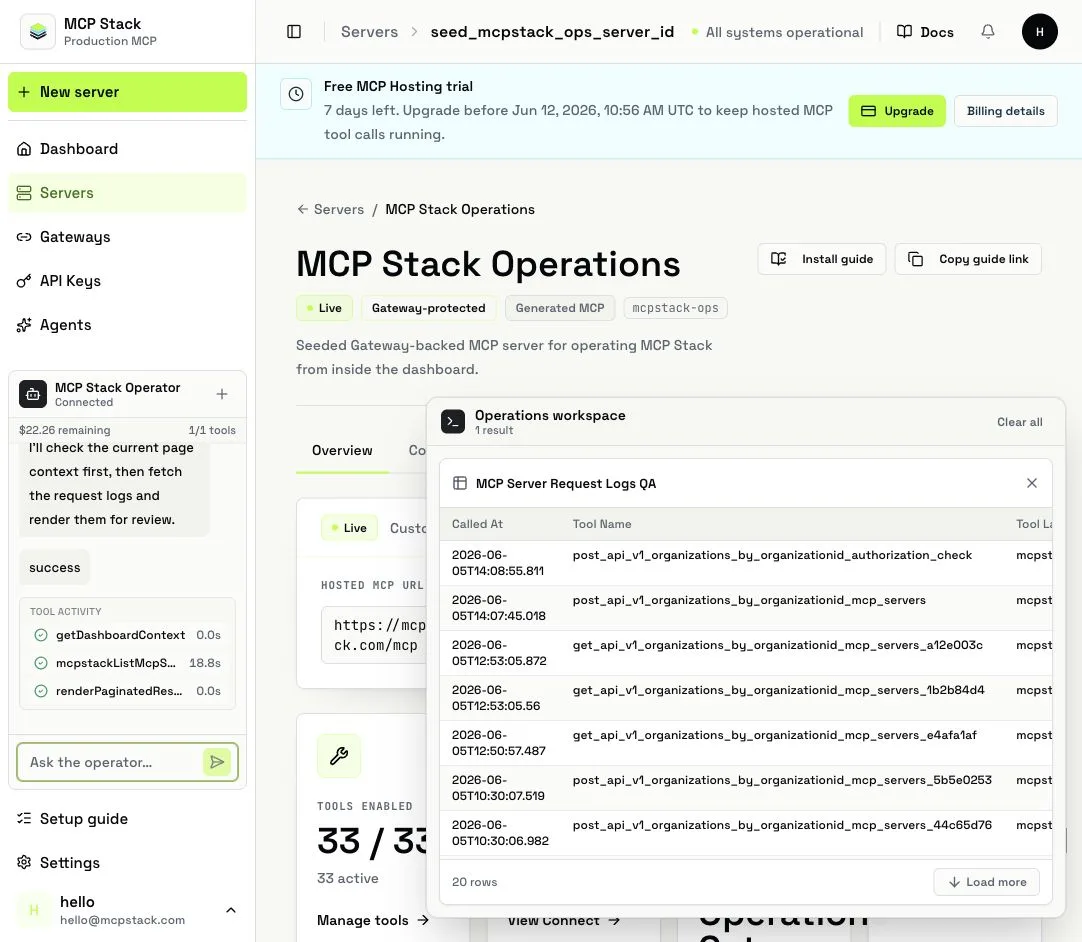1082x942 pixels.
Task: Open Billing details
Action: pyautogui.click(x=1005, y=111)
